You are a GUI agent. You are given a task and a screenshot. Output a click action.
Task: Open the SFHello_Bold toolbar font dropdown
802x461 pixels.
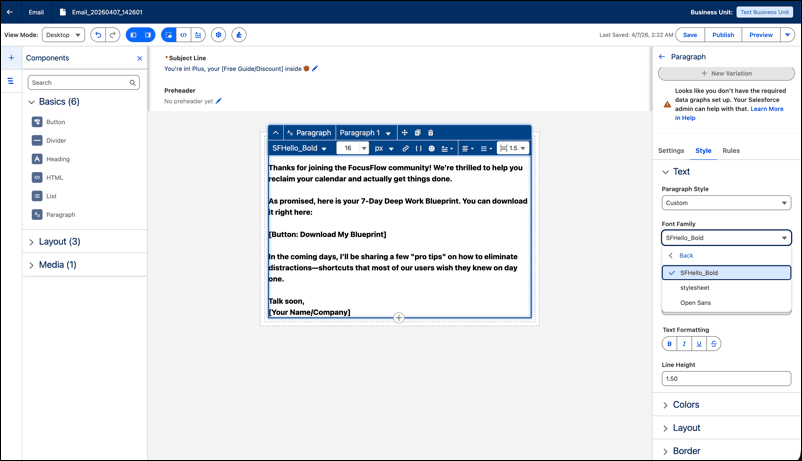pyautogui.click(x=299, y=148)
